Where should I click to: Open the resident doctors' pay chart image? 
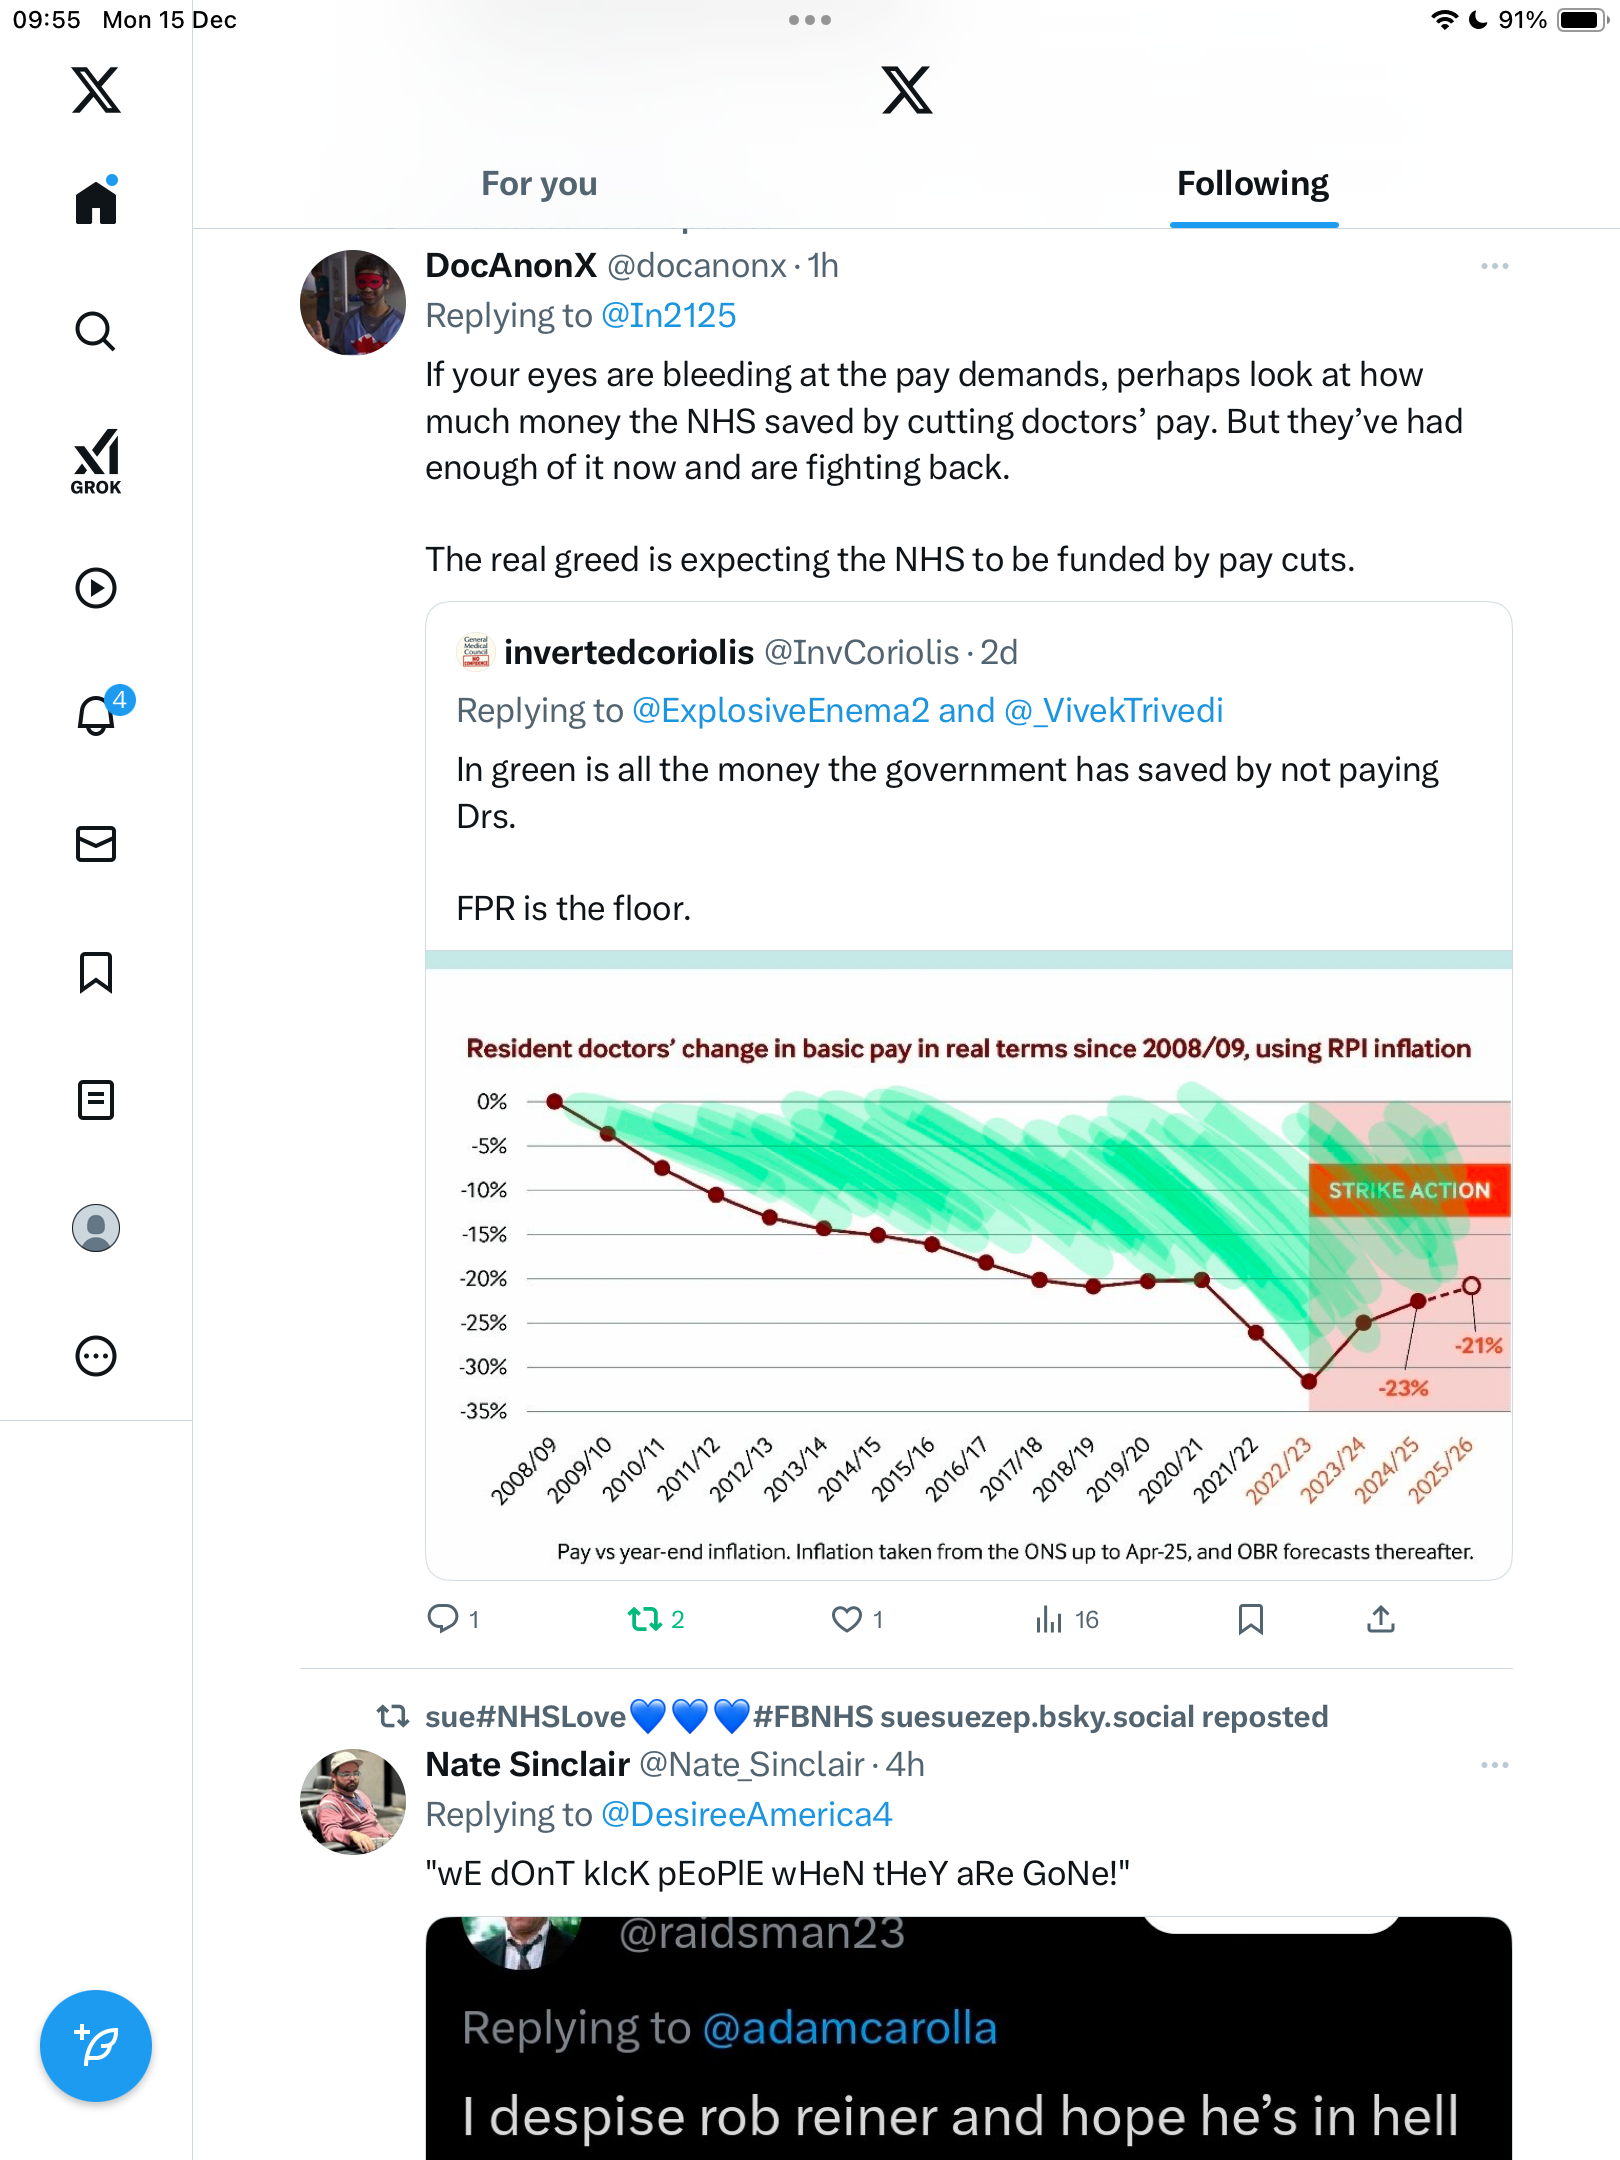tap(968, 1265)
